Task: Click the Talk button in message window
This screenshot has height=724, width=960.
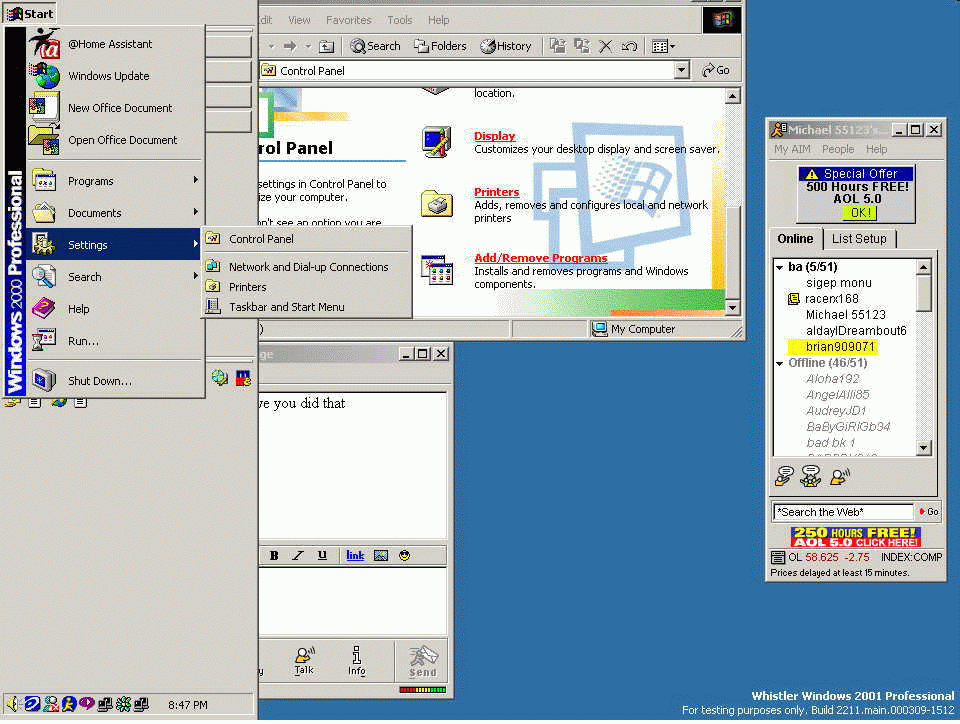Action: point(304,661)
